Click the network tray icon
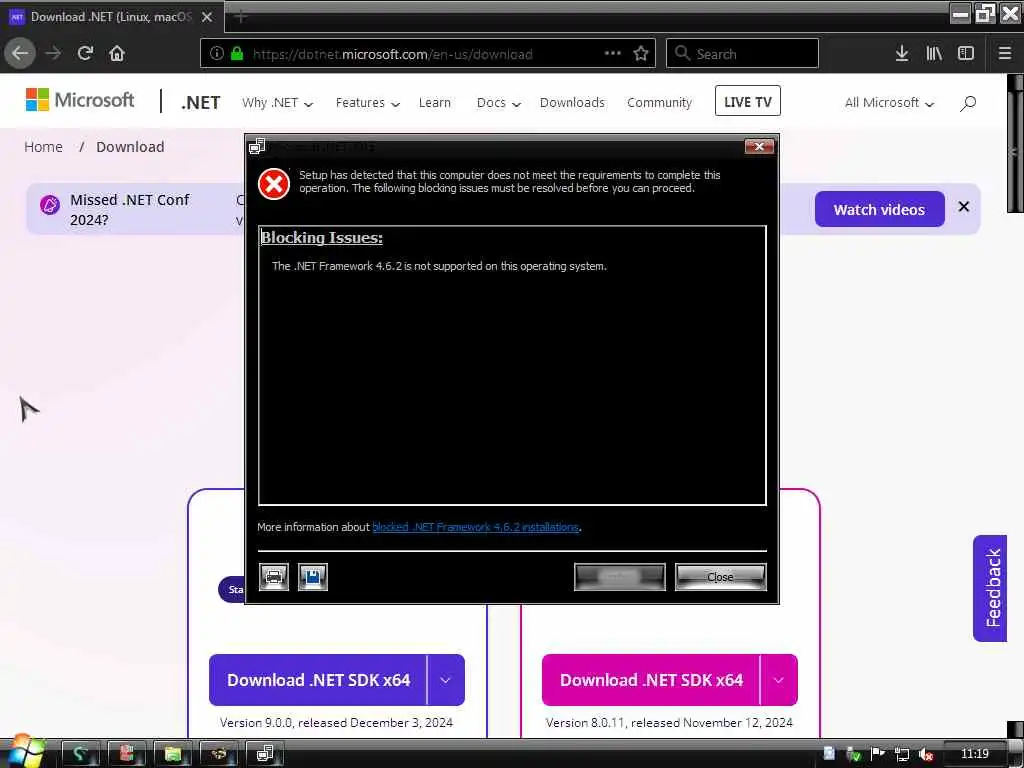Viewport: 1024px width, 768px height. point(902,755)
